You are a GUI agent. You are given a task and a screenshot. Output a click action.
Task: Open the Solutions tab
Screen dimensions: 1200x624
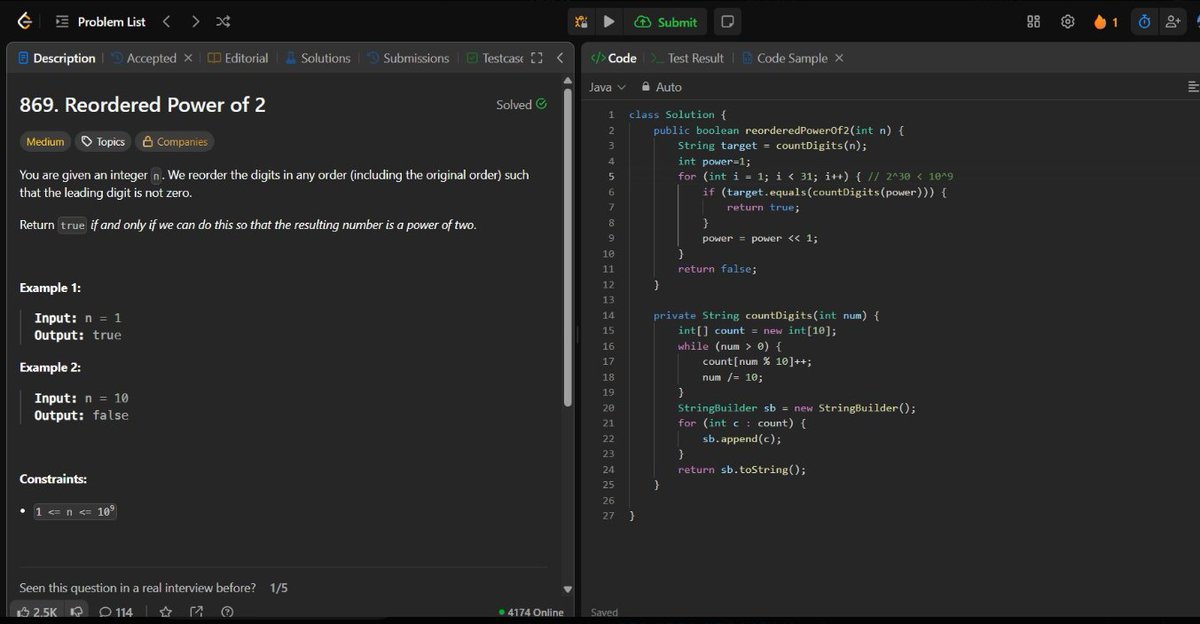317,58
